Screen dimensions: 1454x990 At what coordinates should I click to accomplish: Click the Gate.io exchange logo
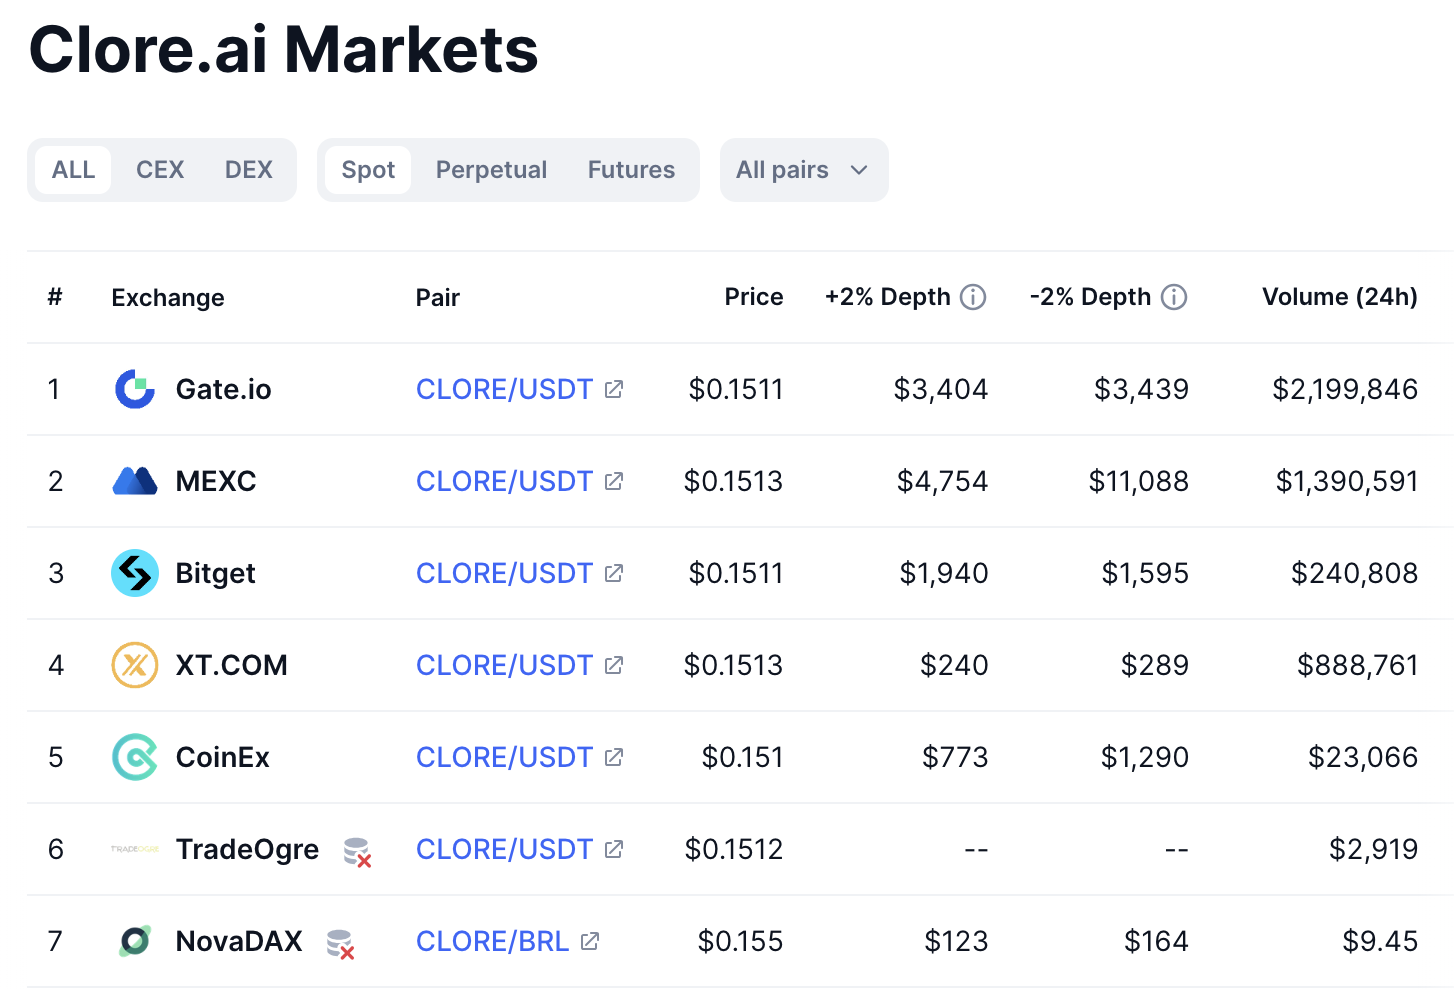coord(134,389)
